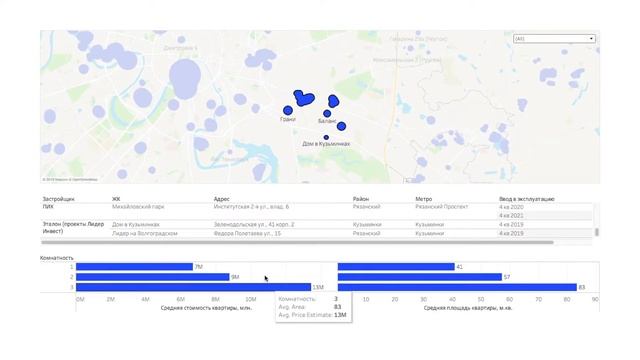Select the 4 кв 2021 cell
This screenshot has height=360, width=640.
(x=511, y=215)
